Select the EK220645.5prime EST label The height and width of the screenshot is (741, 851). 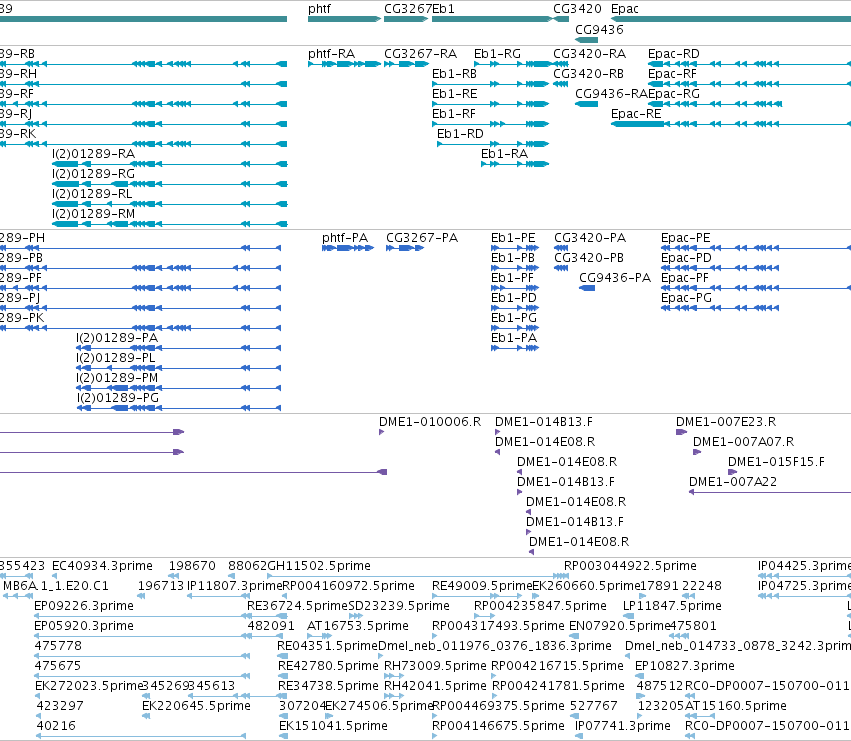pyautogui.click(x=196, y=706)
